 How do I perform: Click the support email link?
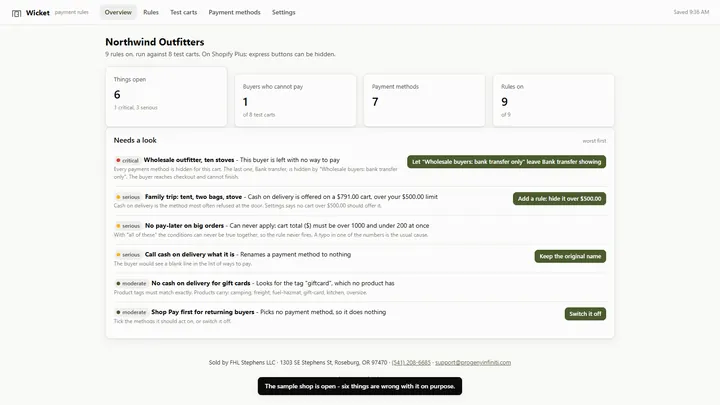click(x=472, y=362)
